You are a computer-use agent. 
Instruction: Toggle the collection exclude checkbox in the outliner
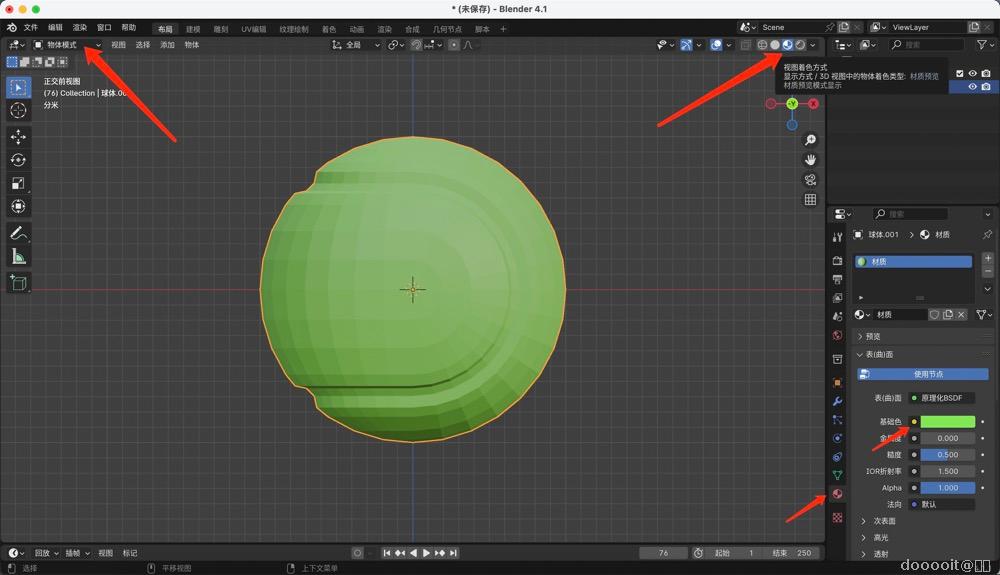tap(960, 73)
